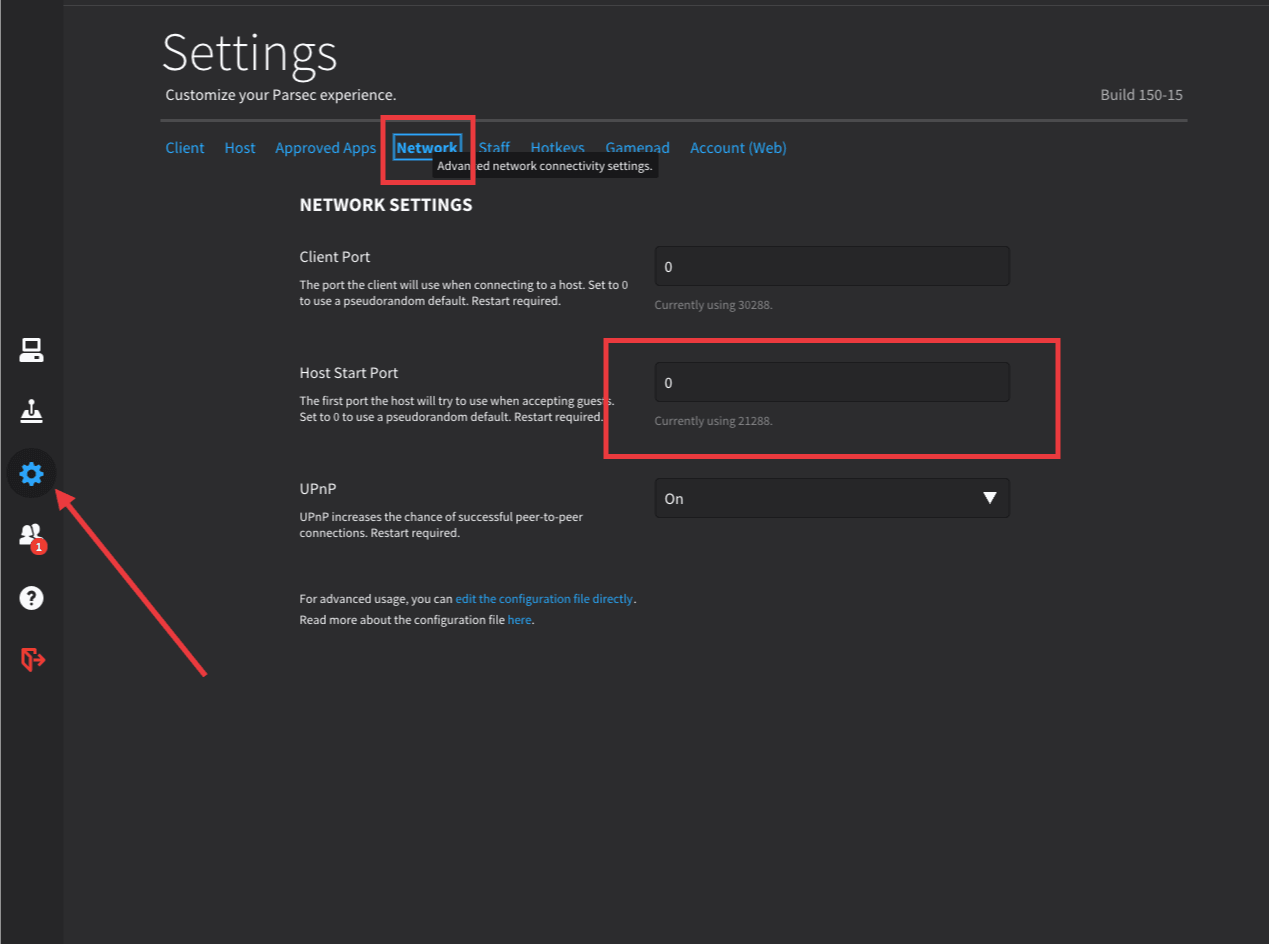Open the Help question mark icon

coord(31,598)
